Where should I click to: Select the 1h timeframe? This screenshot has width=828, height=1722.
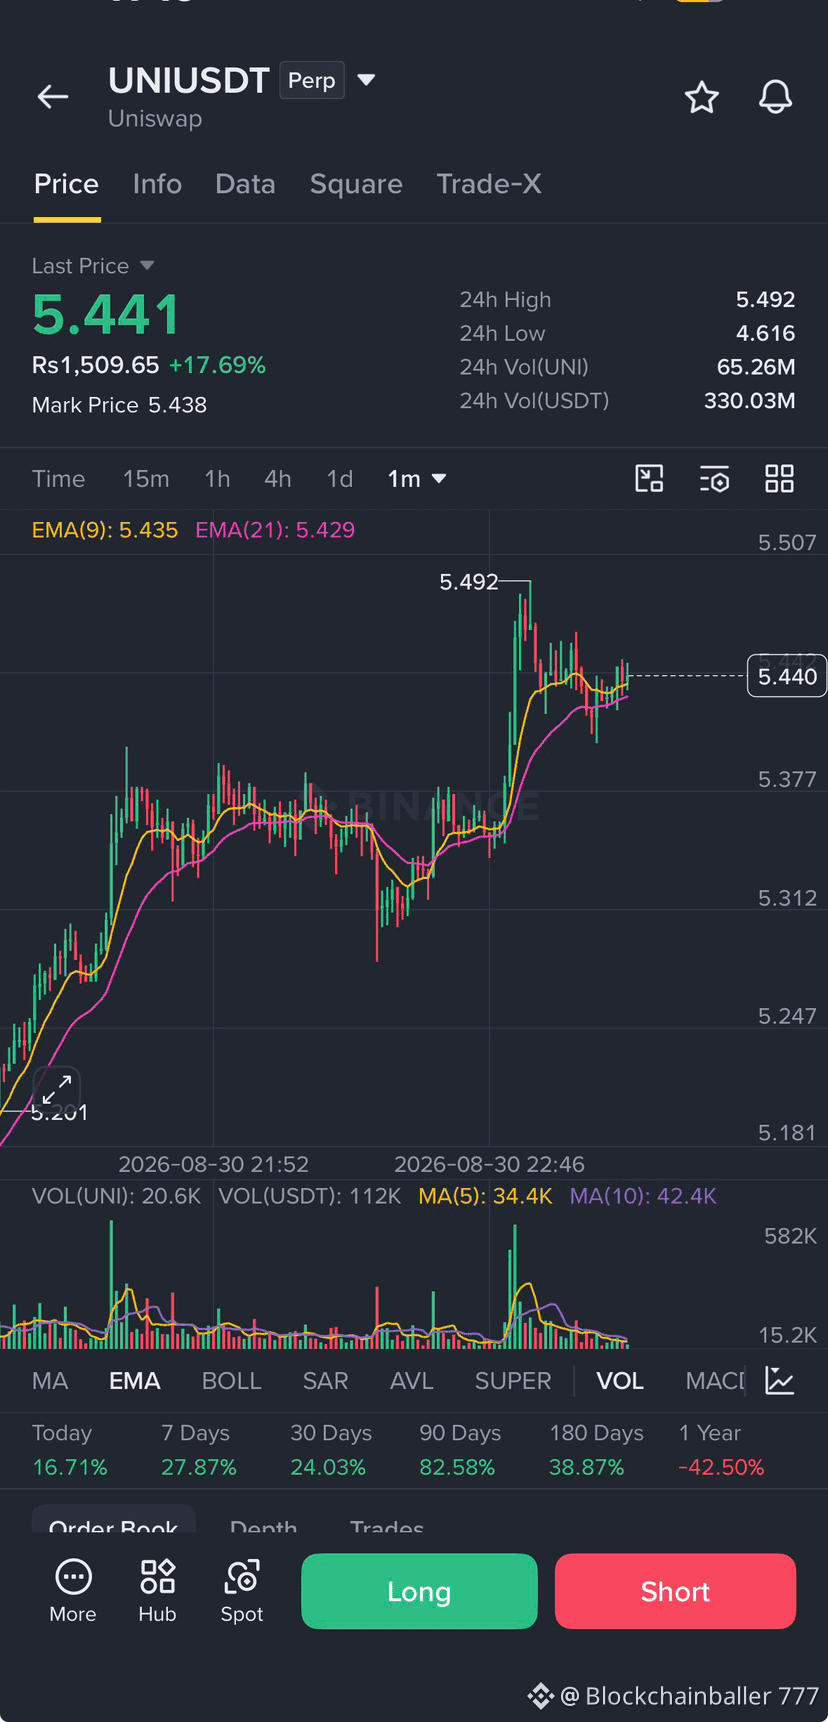click(217, 479)
